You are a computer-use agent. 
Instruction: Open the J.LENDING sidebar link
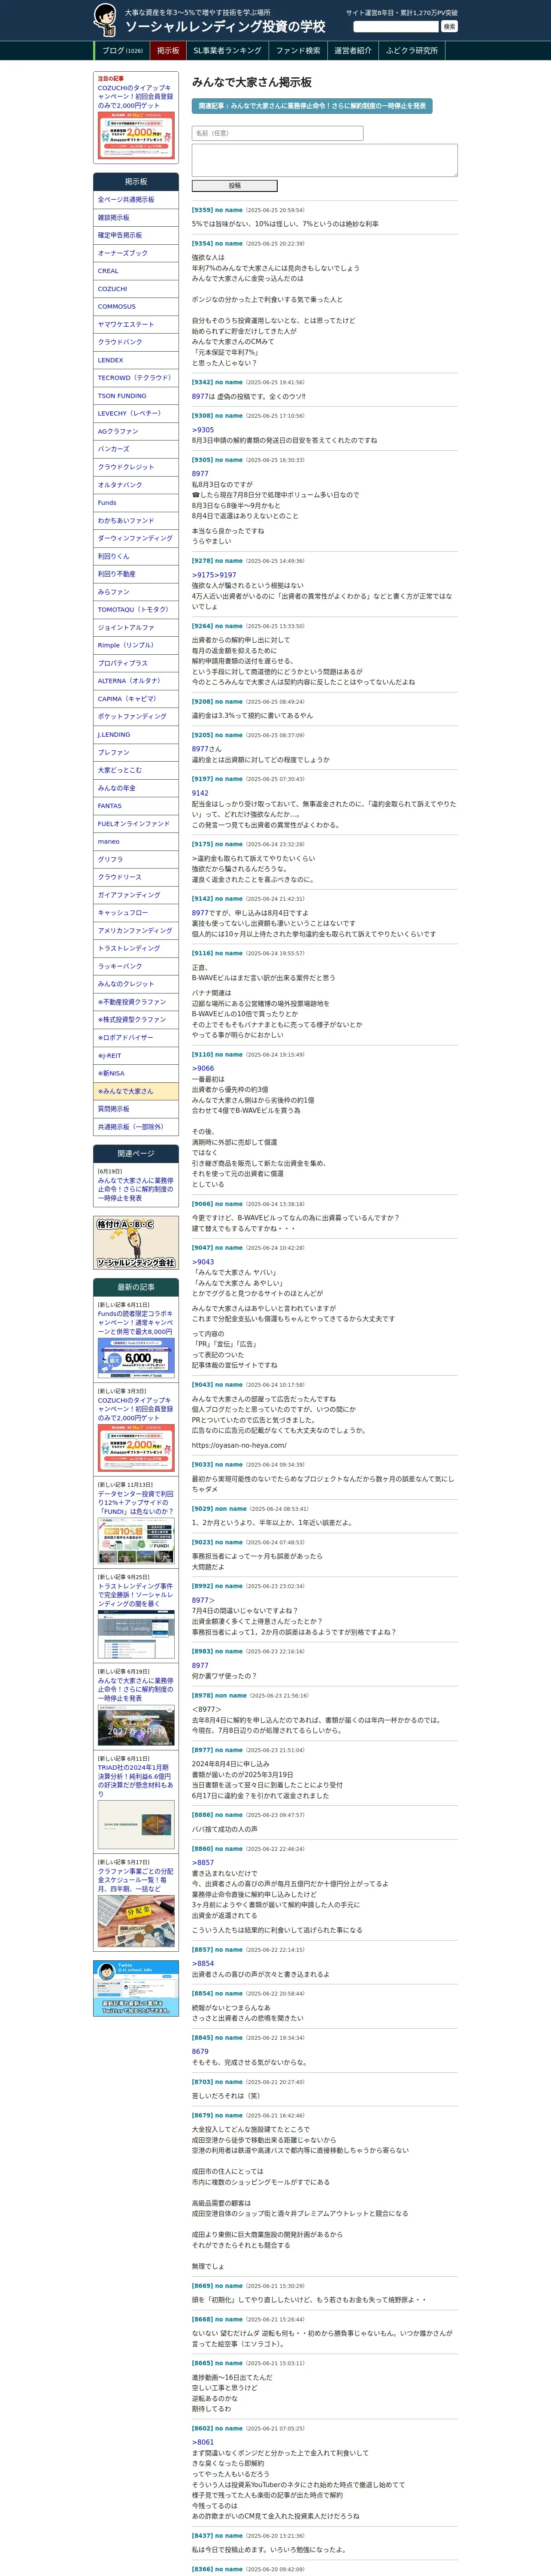click(x=136, y=734)
